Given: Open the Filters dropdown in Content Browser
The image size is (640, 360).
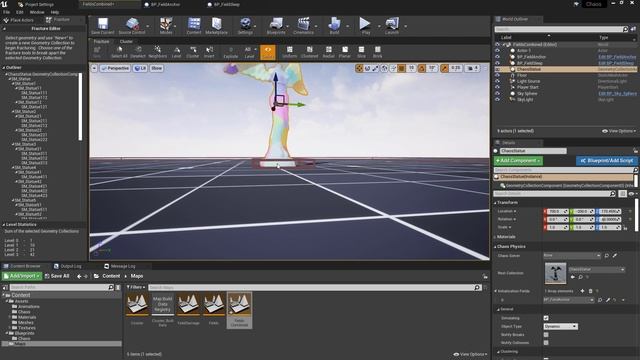Looking at the screenshot, I should (x=136, y=287).
